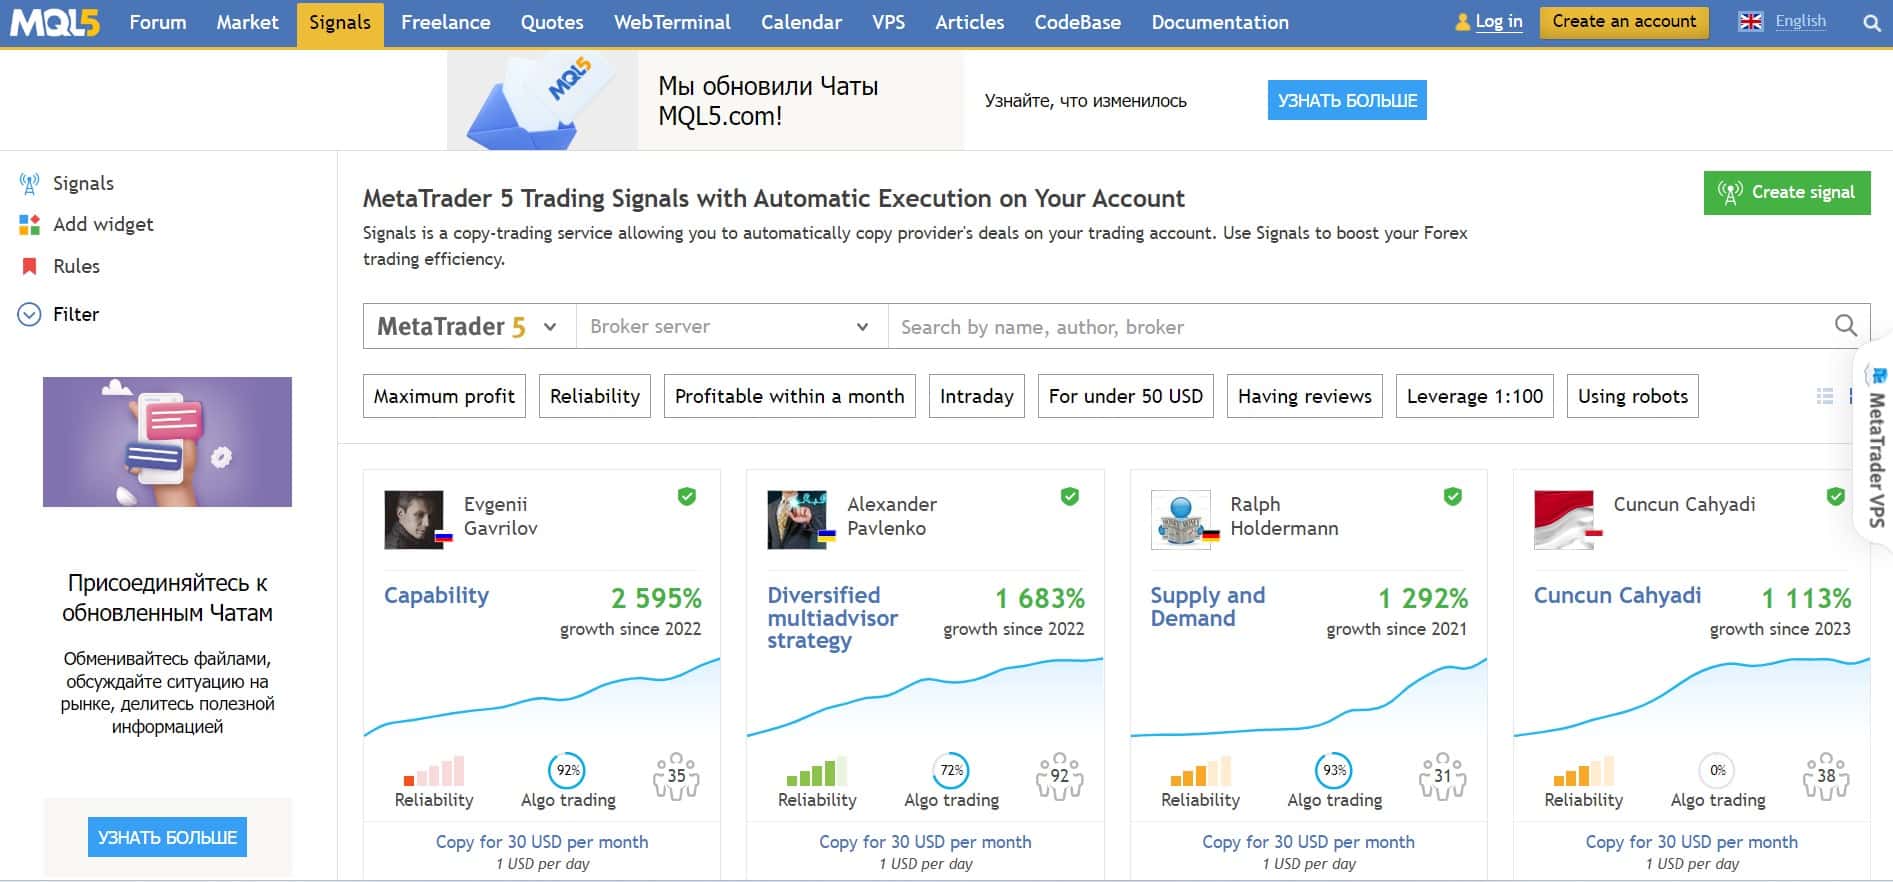Click the 92% Algo trading circle
The height and width of the screenshot is (882, 1893).
568,770
